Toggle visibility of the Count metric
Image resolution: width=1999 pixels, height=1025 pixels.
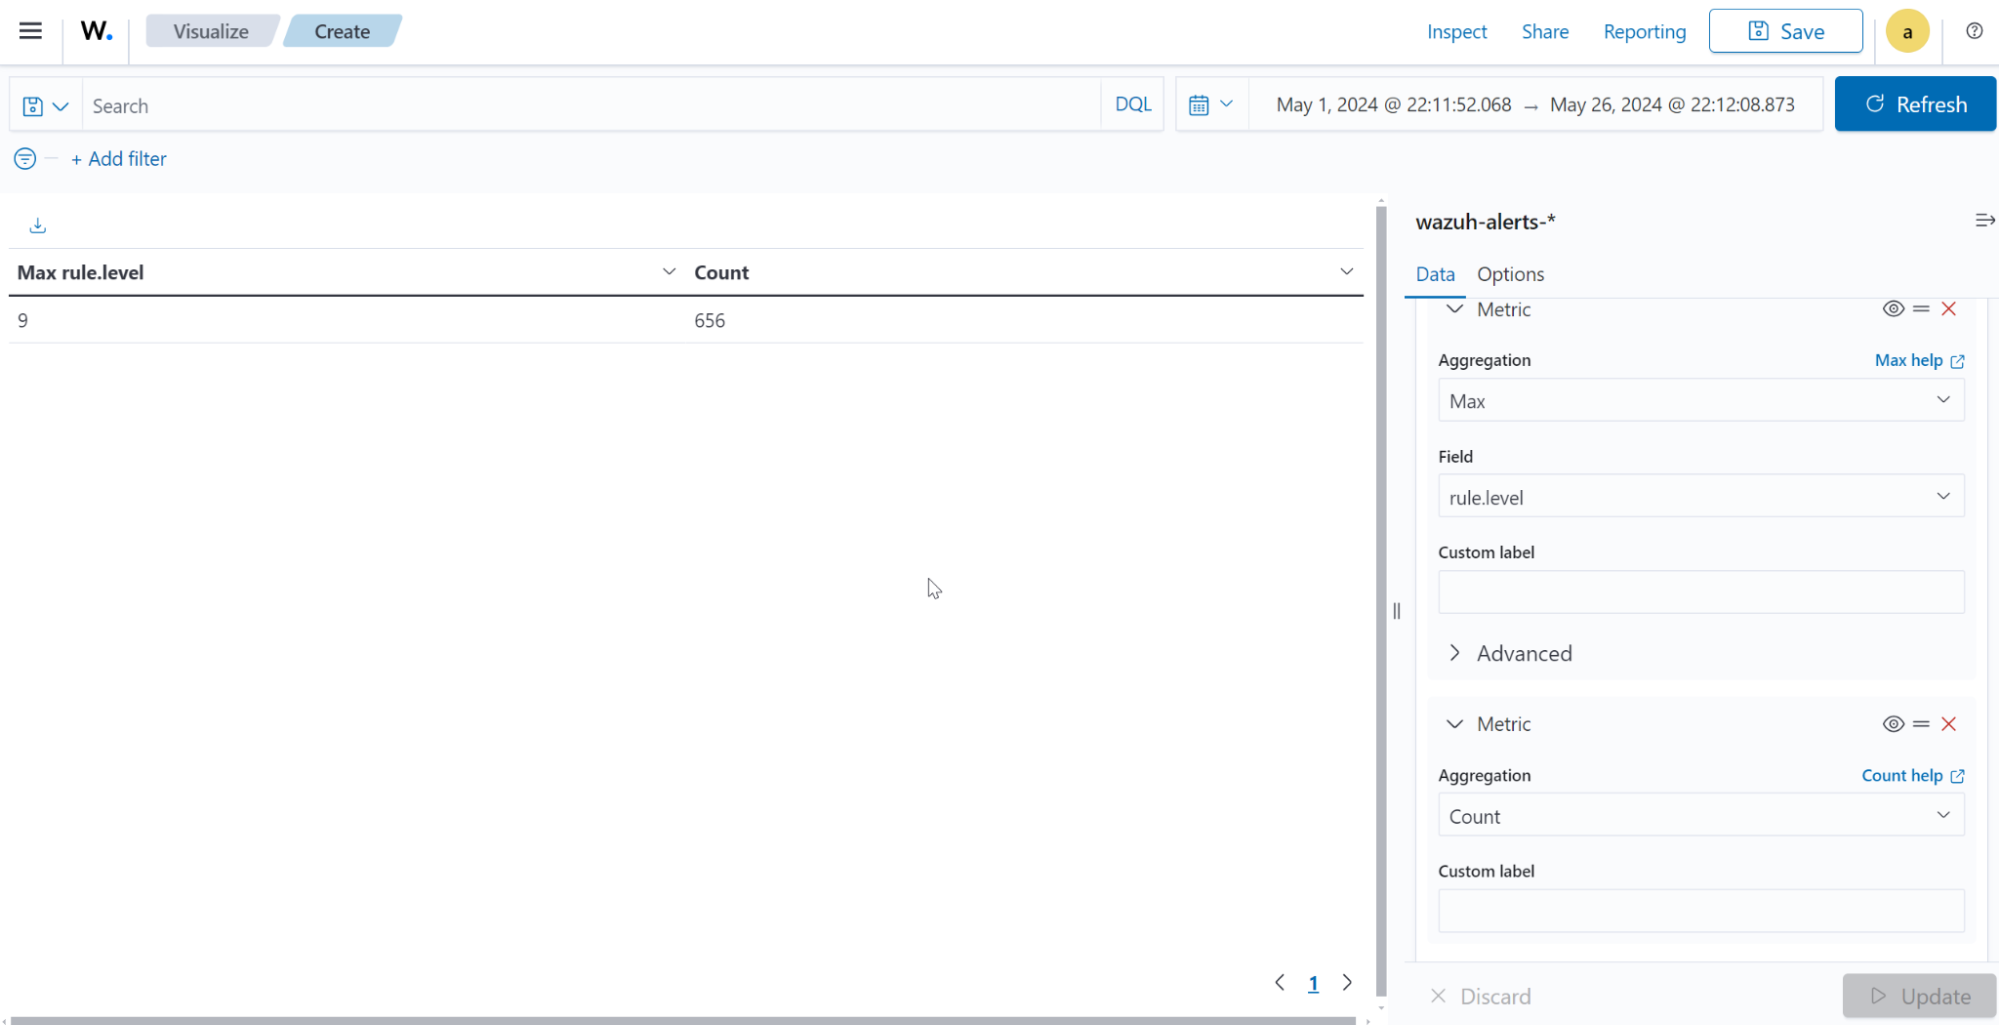pyautogui.click(x=1892, y=723)
